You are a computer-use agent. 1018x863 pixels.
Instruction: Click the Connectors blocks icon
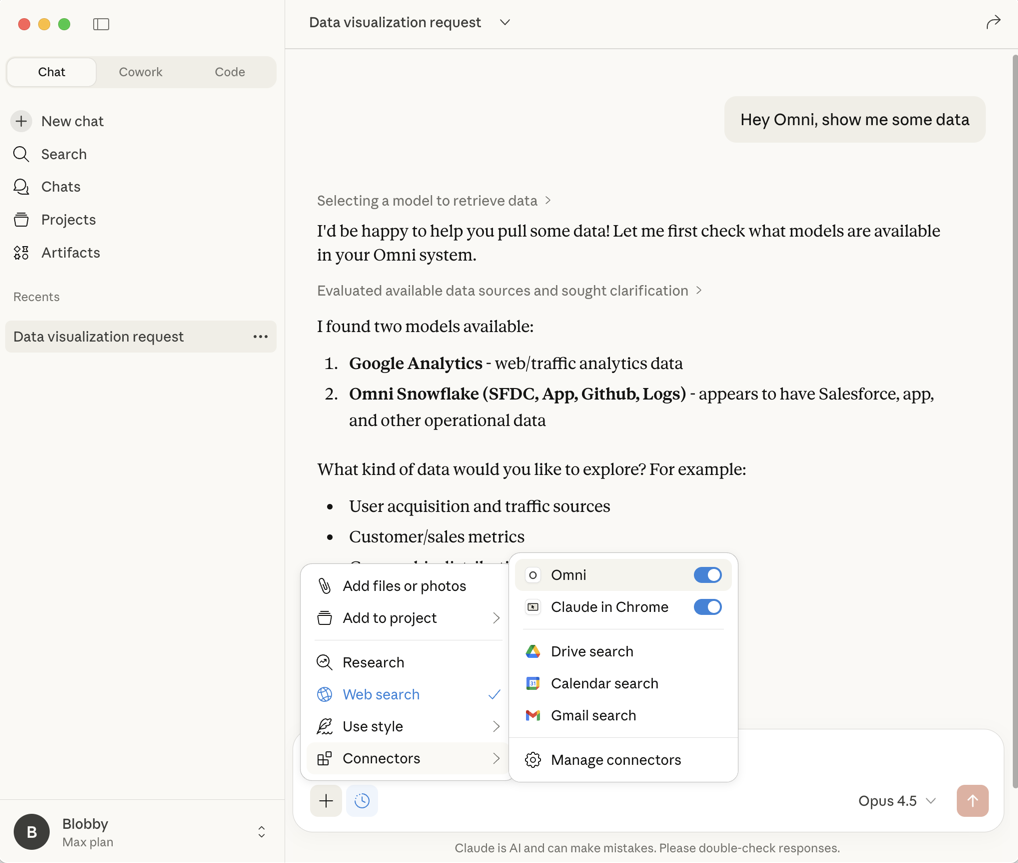tap(324, 758)
